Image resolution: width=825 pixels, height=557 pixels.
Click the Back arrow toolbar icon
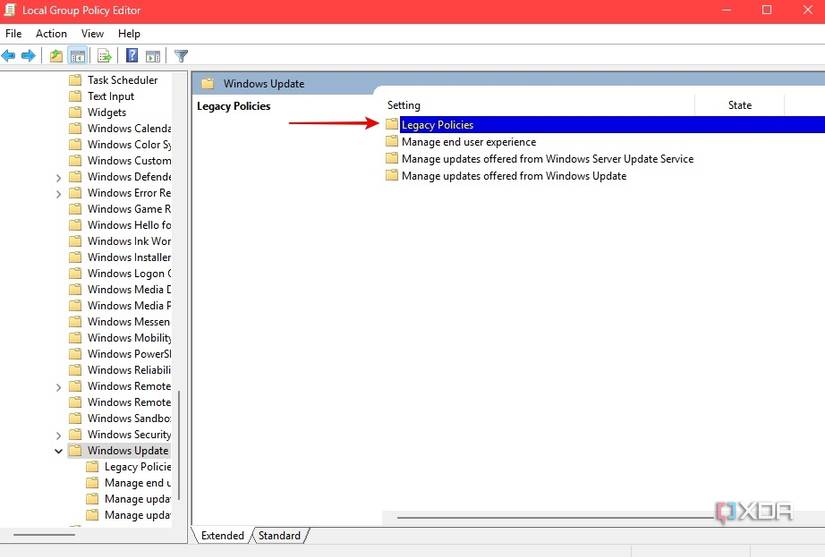click(x=8, y=55)
